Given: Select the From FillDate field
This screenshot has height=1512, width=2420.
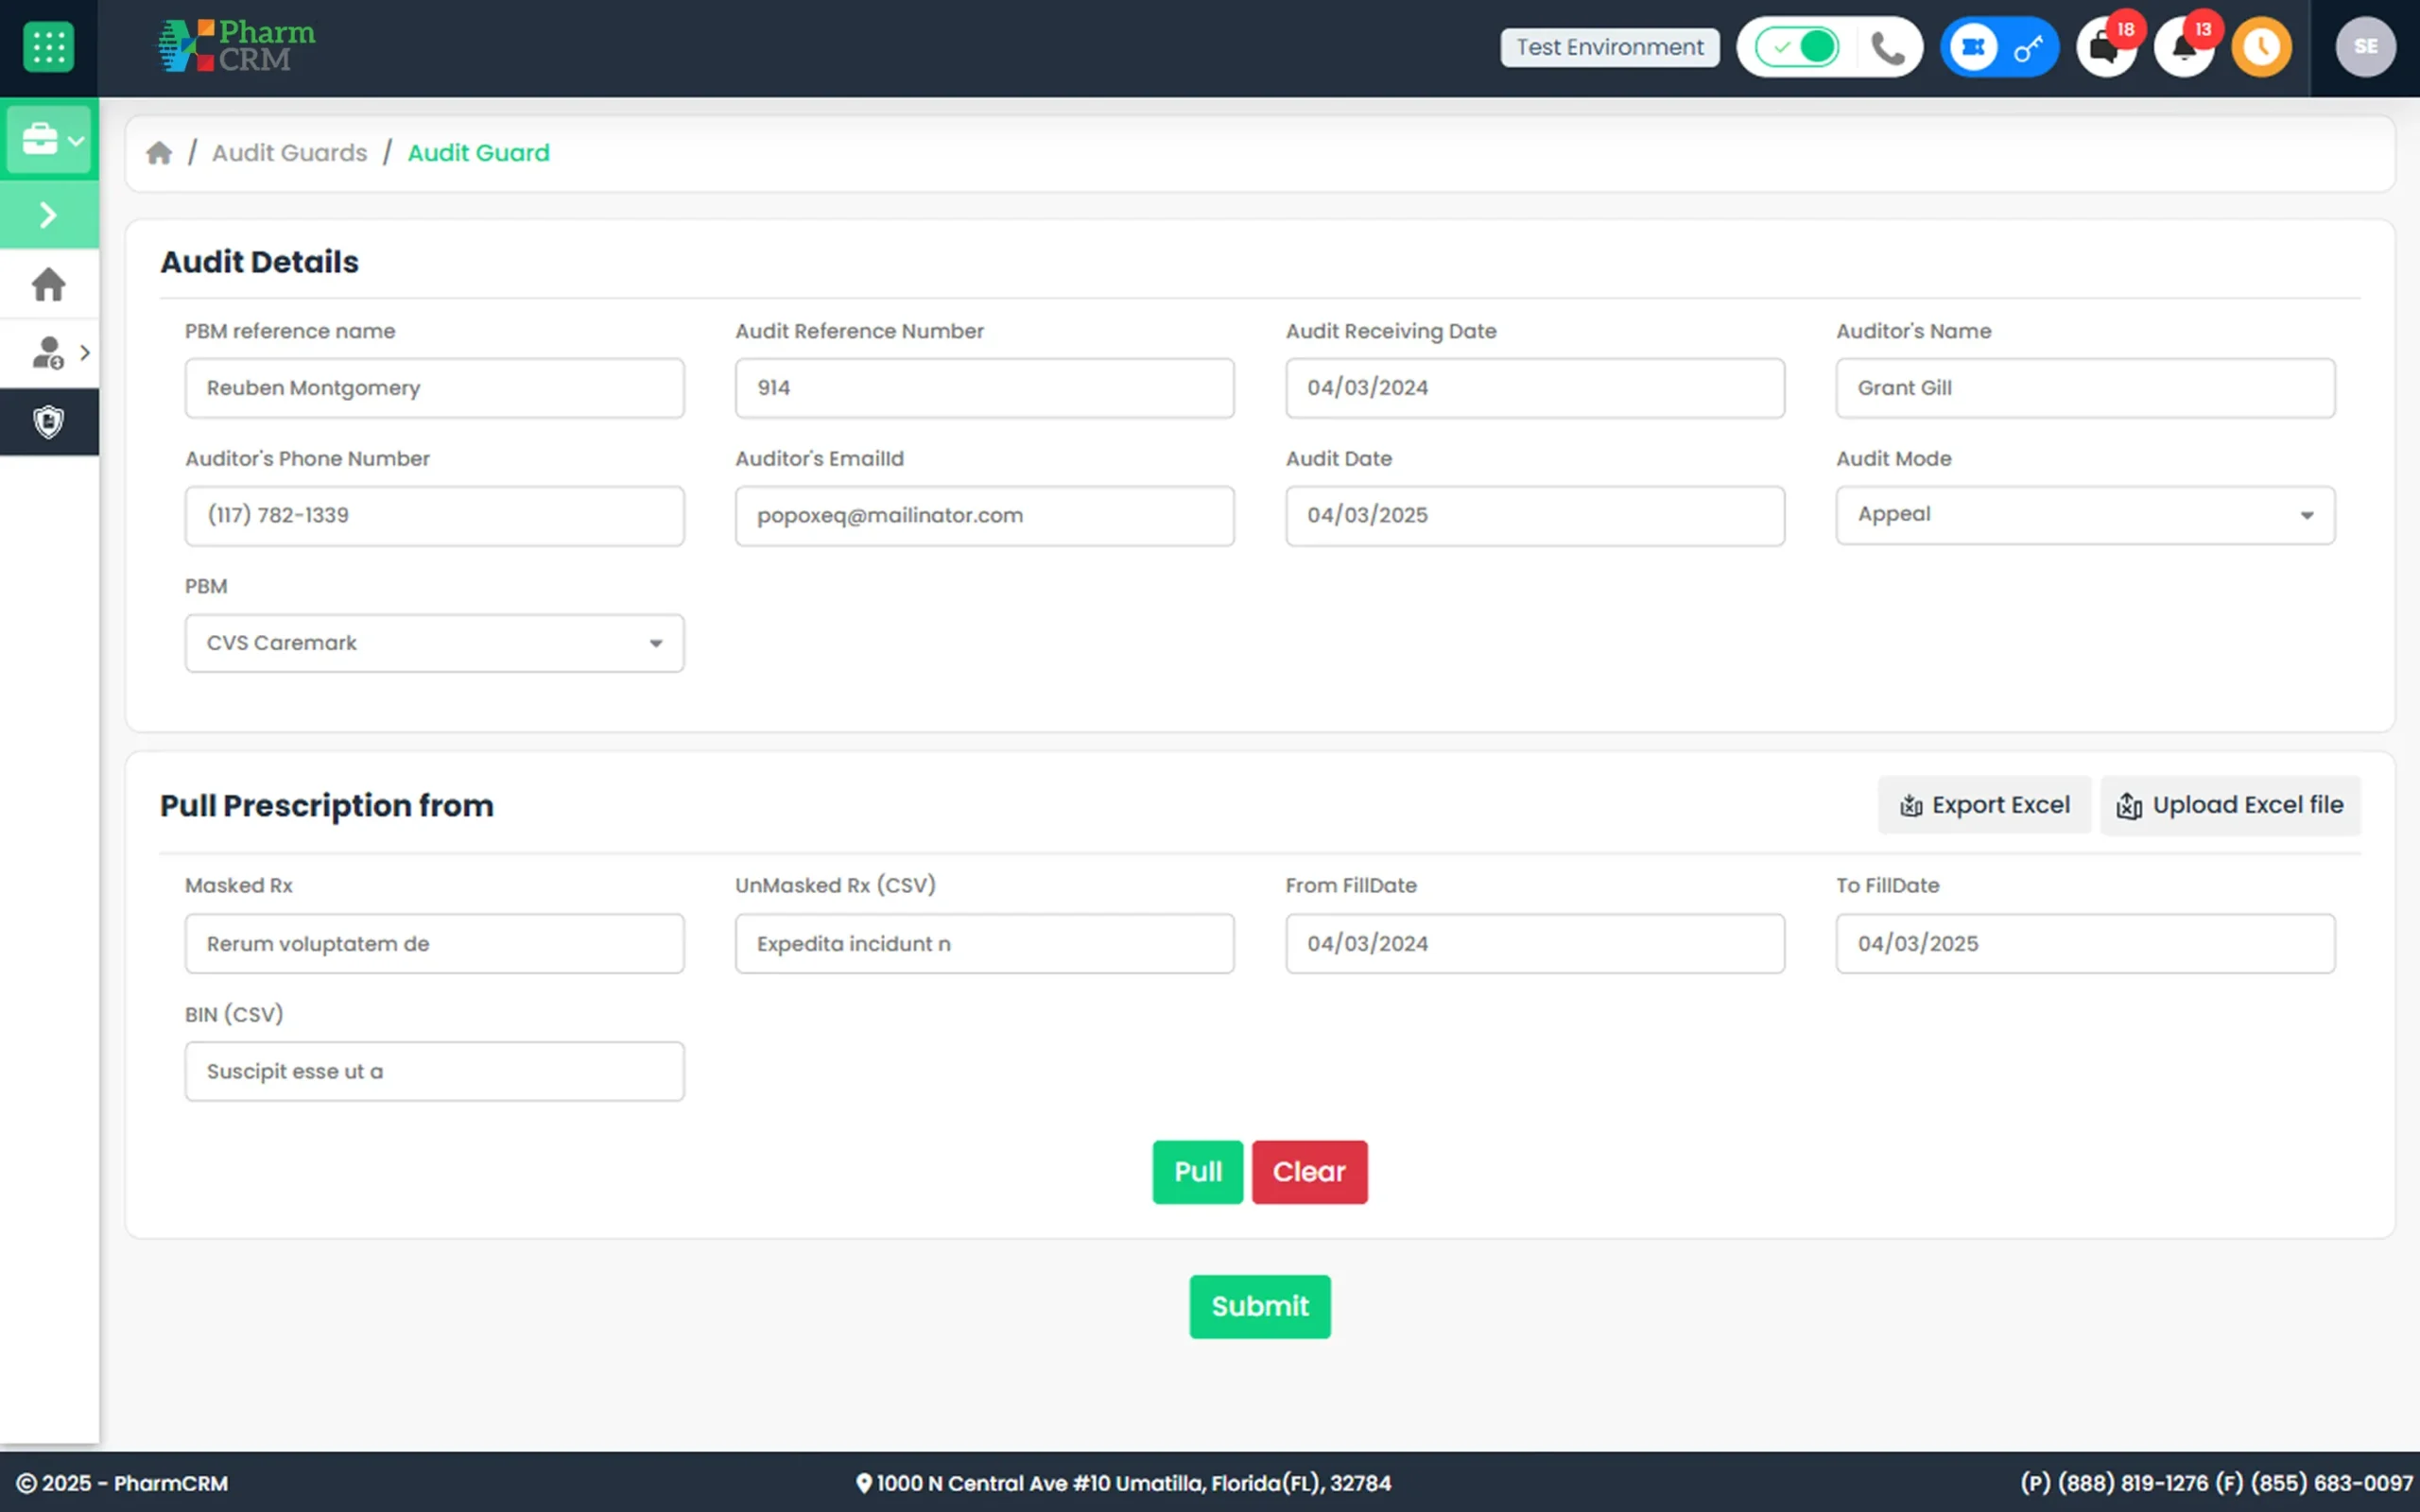Looking at the screenshot, I should [1535, 943].
